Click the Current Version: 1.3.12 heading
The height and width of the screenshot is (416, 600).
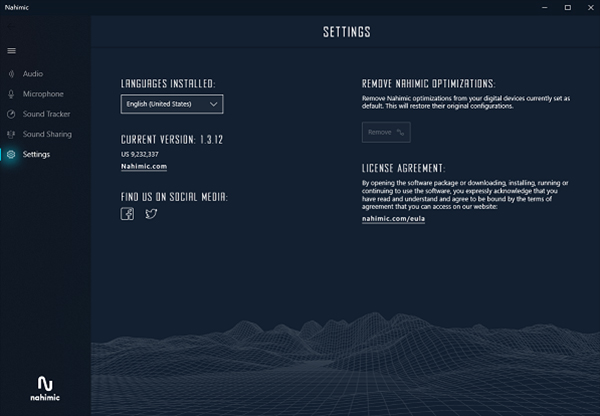point(172,140)
